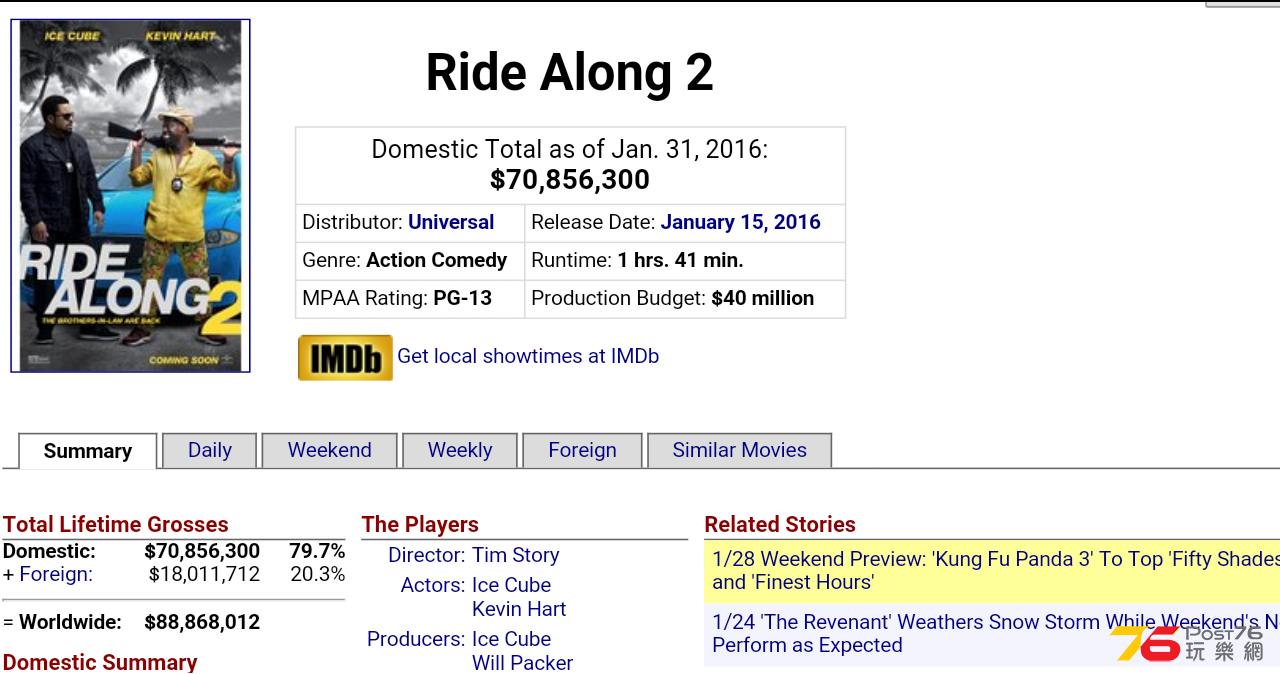Follow the January 15, 2016 release date link
Image resolution: width=1280 pixels, height=674 pixels.
click(740, 222)
